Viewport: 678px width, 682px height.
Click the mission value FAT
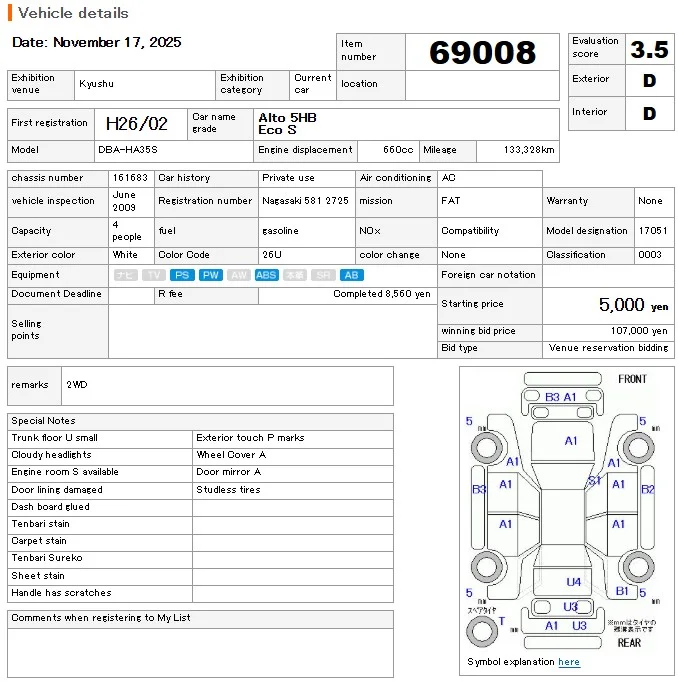click(x=451, y=201)
